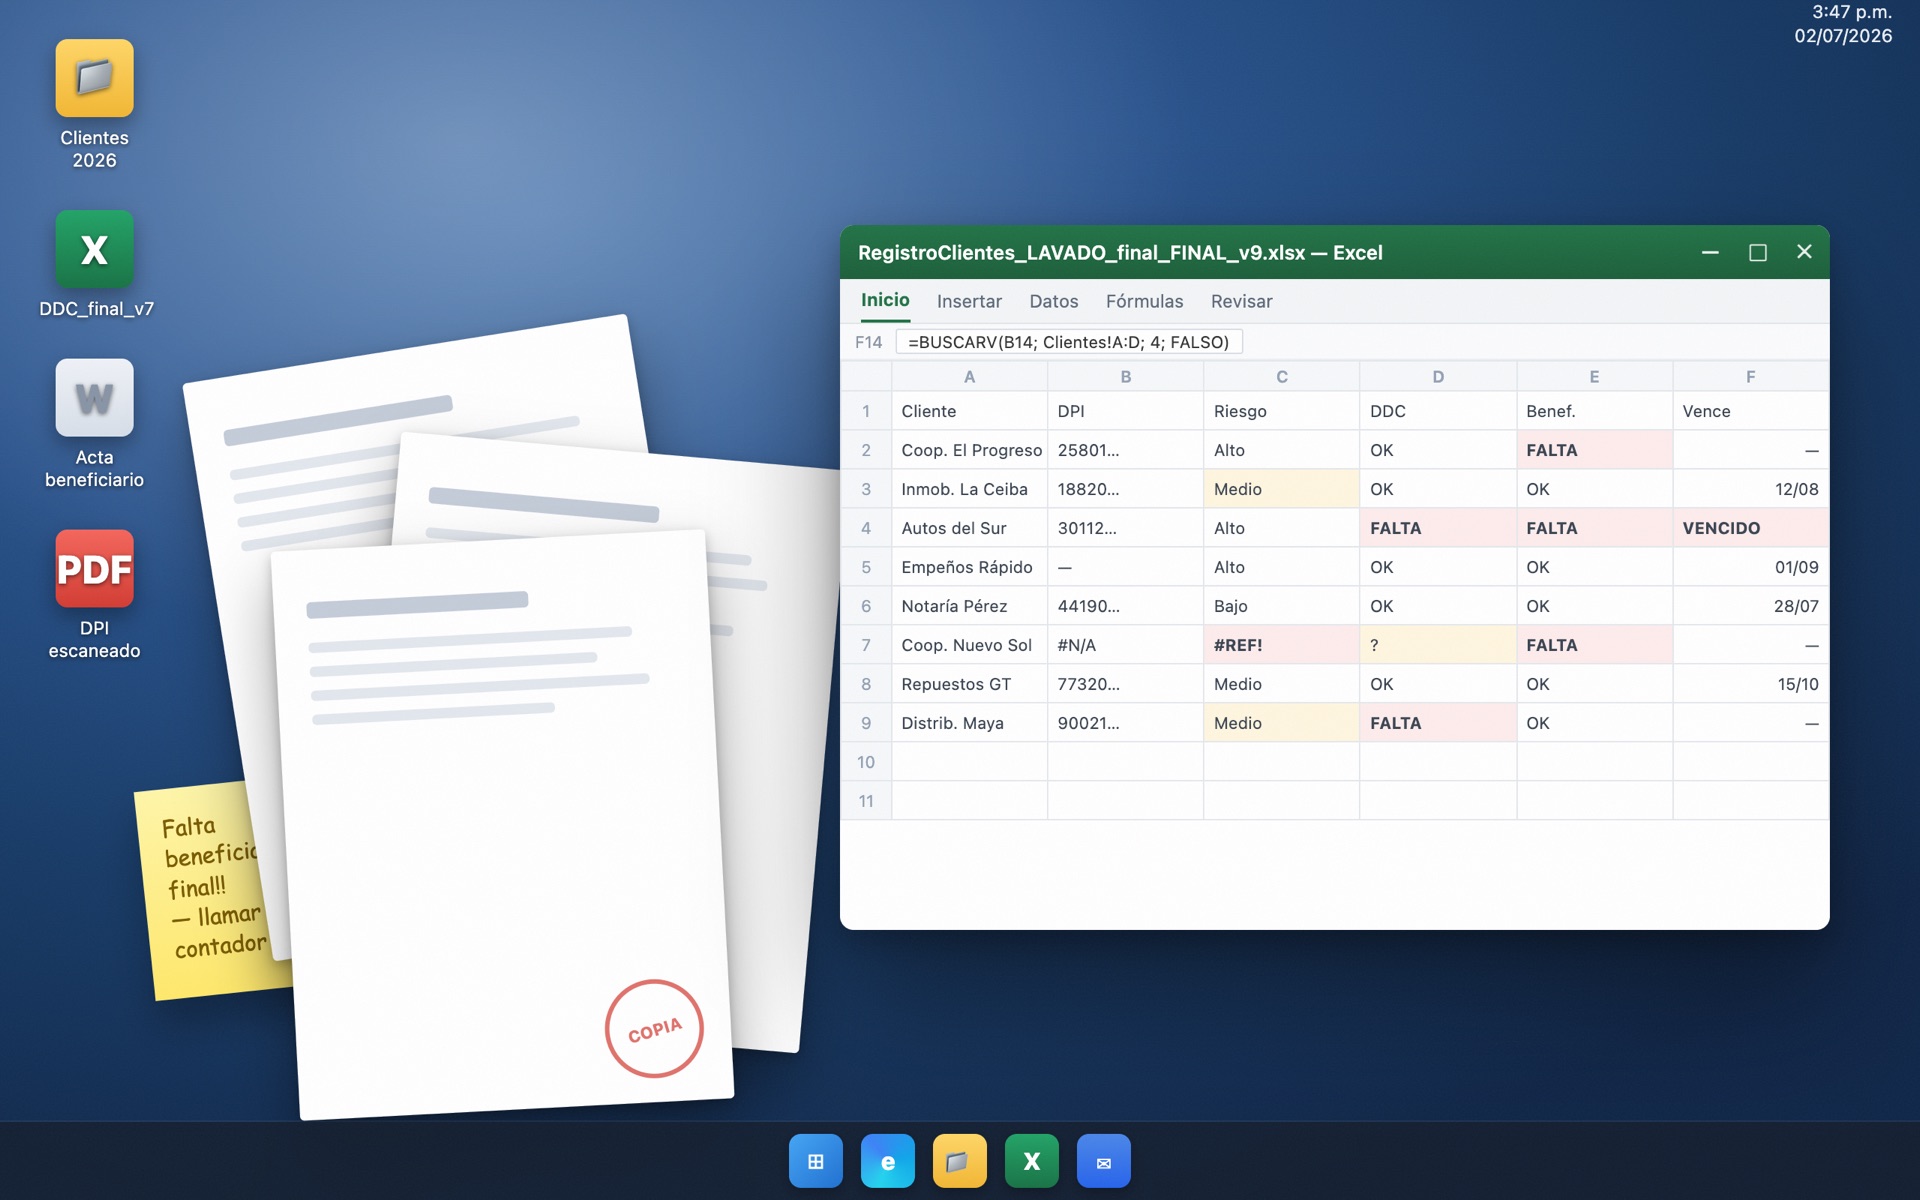
Task: Open the mail icon in taskbar
Action: (1103, 1161)
